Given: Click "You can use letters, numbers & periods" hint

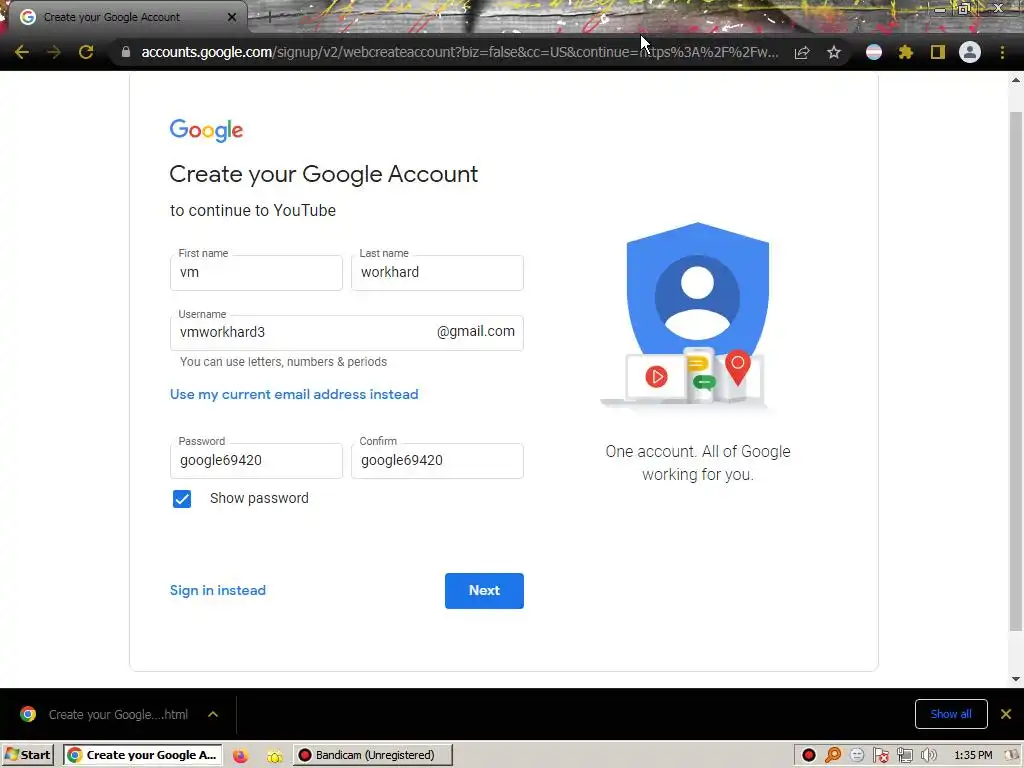Looking at the screenshot, I should (x=283, y=362).
